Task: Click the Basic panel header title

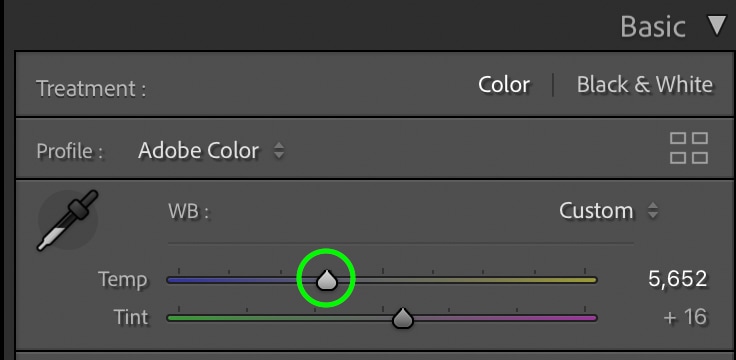Action: (x=653, y=26)
